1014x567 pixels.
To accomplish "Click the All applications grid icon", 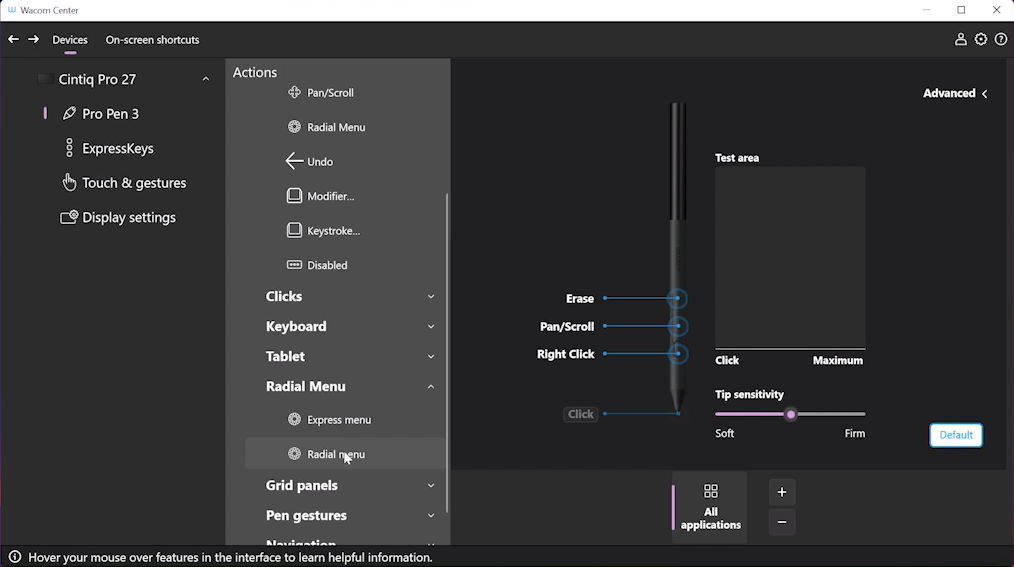I will (x=711, y=491).
